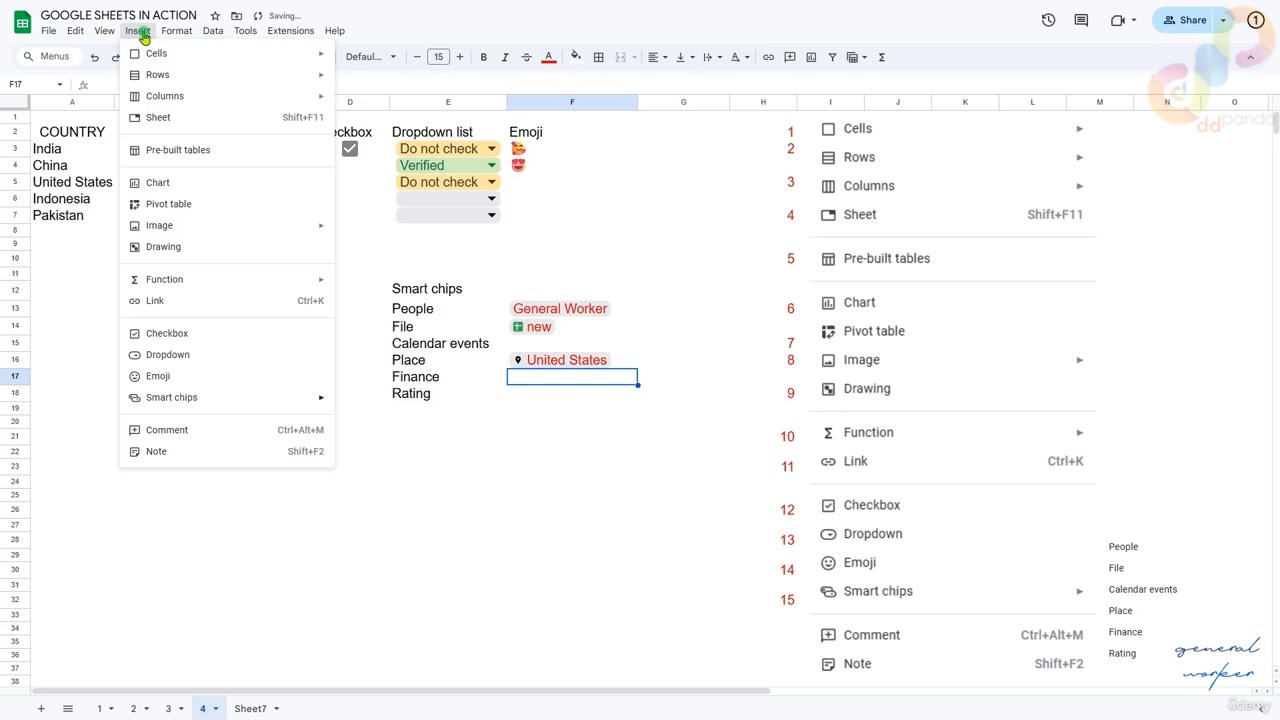Add a new sheet with plus icon

[41, 709]
